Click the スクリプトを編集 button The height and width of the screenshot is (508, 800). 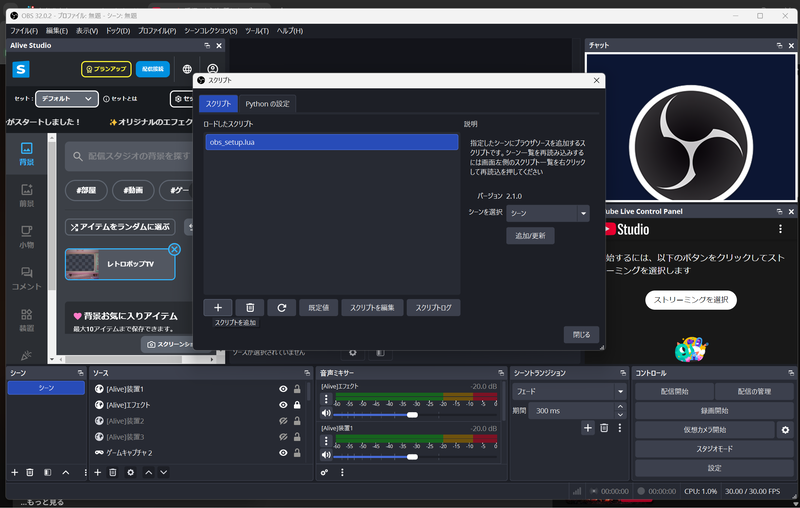pos(372,308)
